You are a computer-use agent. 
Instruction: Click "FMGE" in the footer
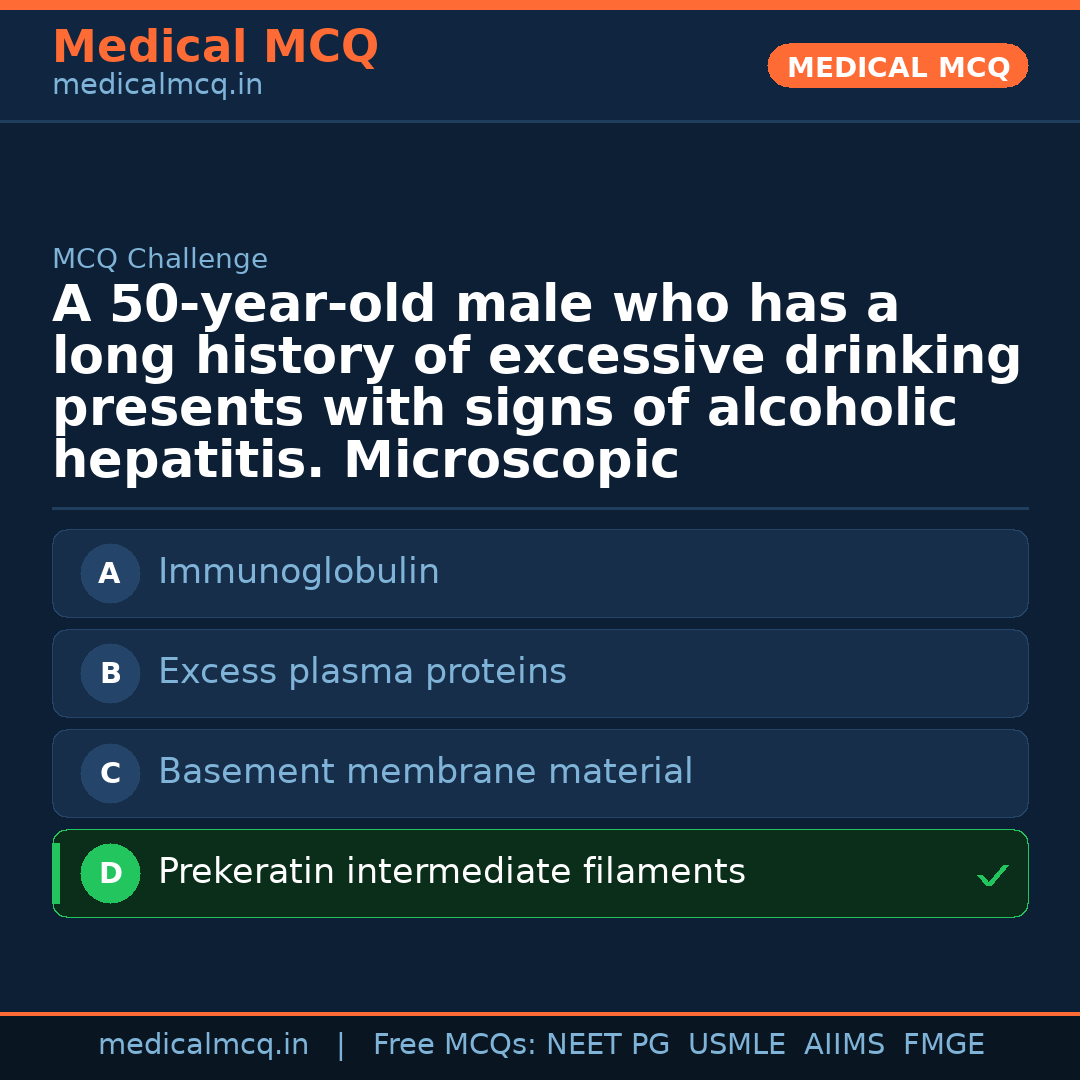[943, 1045]
